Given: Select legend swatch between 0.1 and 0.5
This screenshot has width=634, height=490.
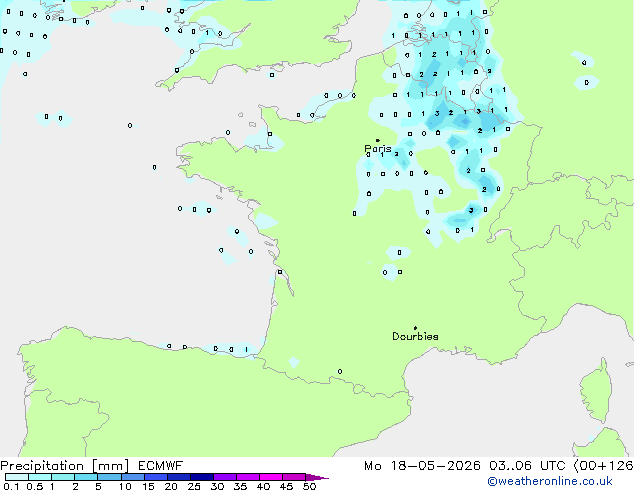Looking at the screenshot, I should coord(17,477).
